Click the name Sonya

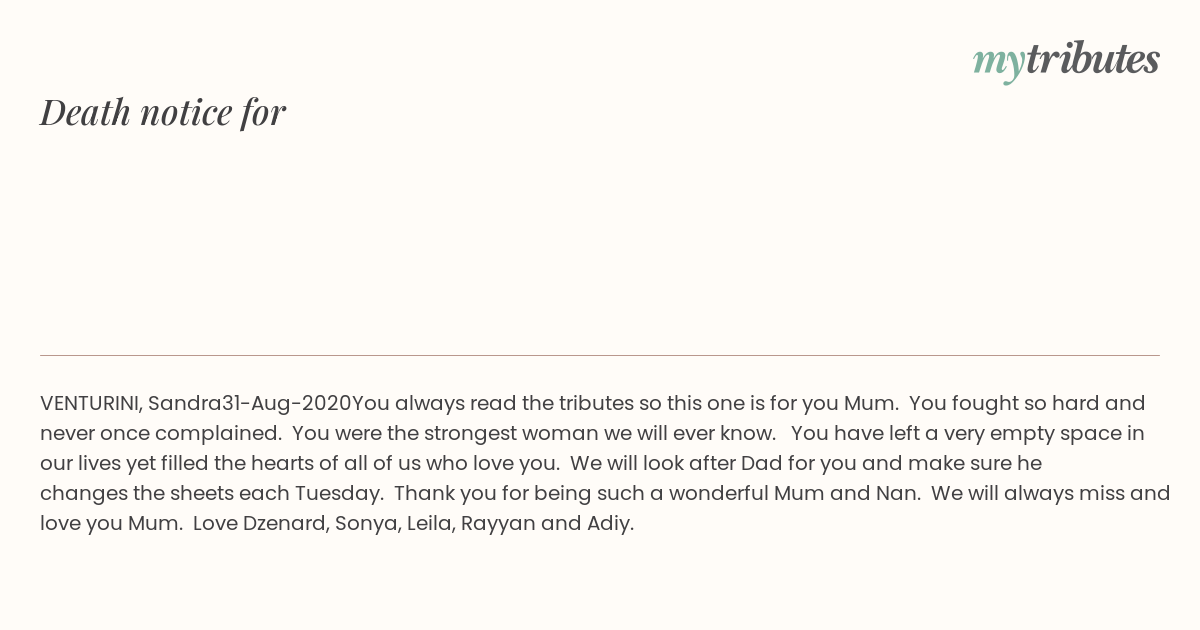367,524
